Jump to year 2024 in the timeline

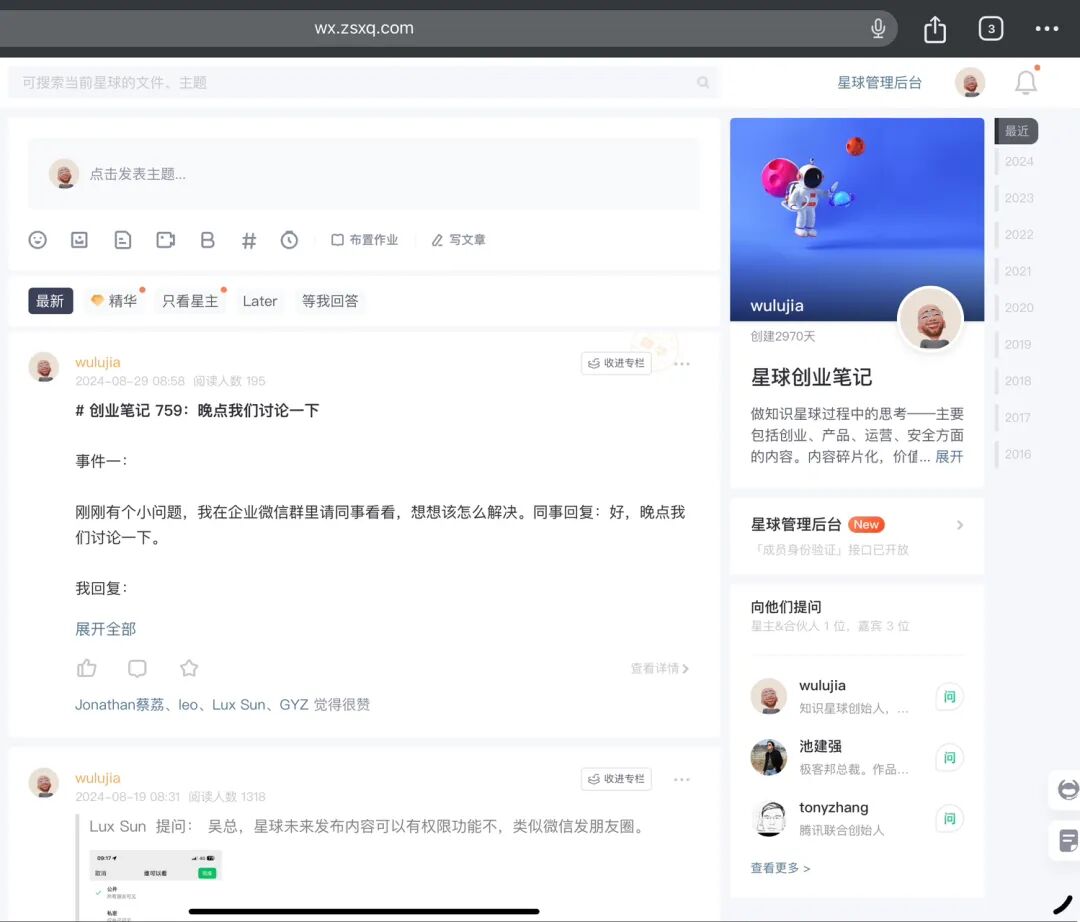(1019, 161)
